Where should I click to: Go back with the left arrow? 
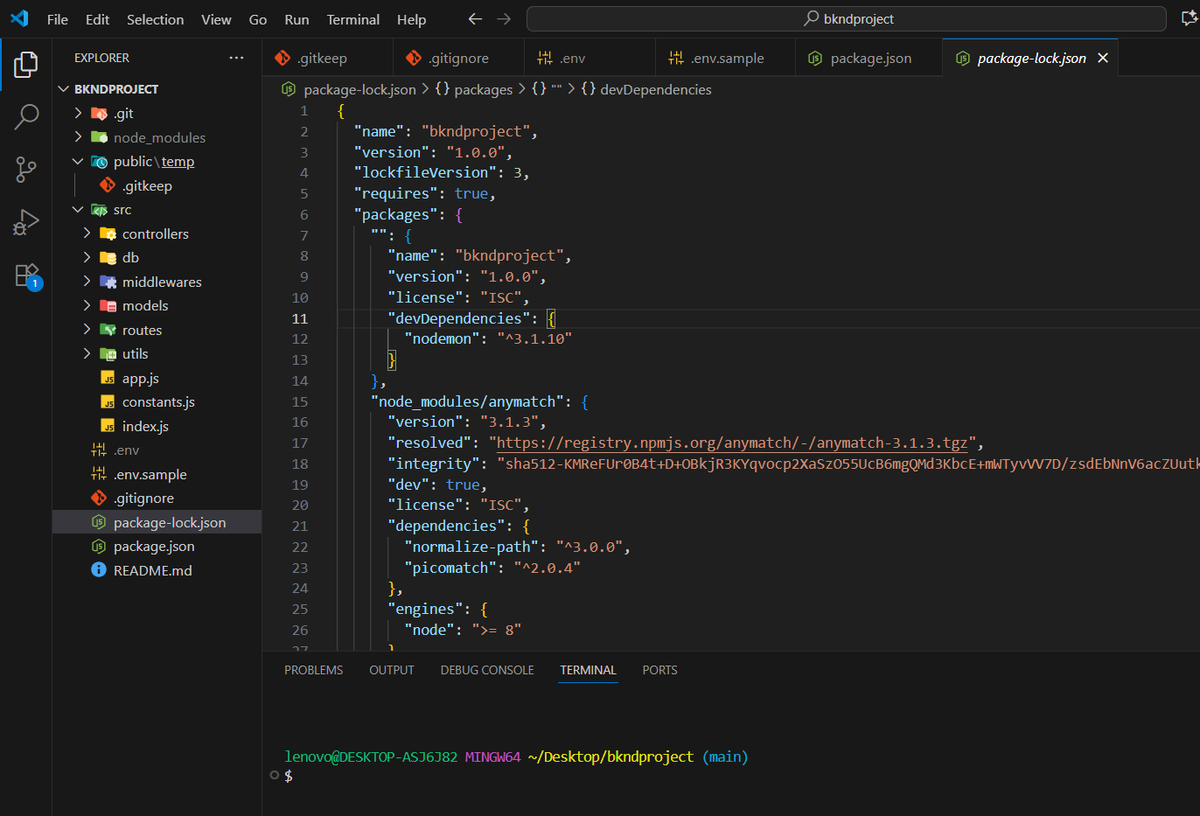pyautogui.click(x=475, y=19)
